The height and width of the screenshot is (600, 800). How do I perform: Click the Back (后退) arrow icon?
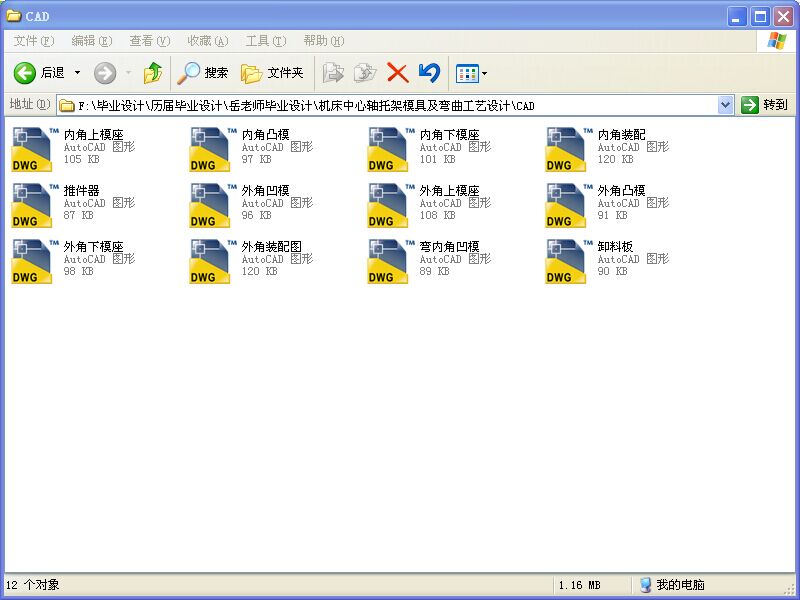pos(24,73)
